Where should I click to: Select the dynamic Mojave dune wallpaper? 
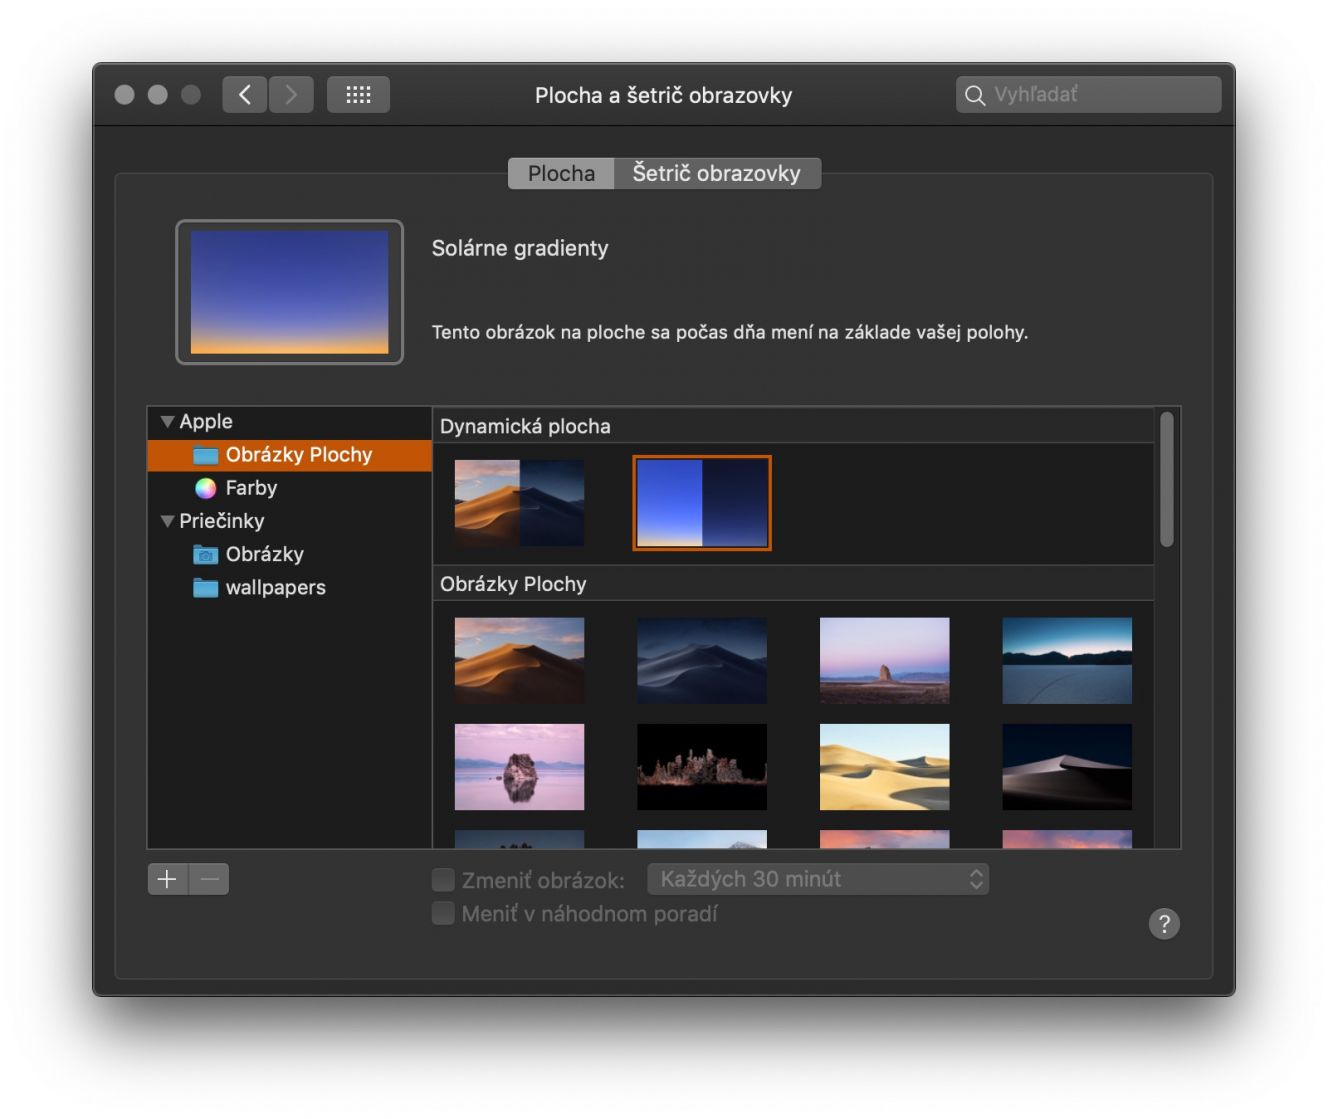(519, 503)
